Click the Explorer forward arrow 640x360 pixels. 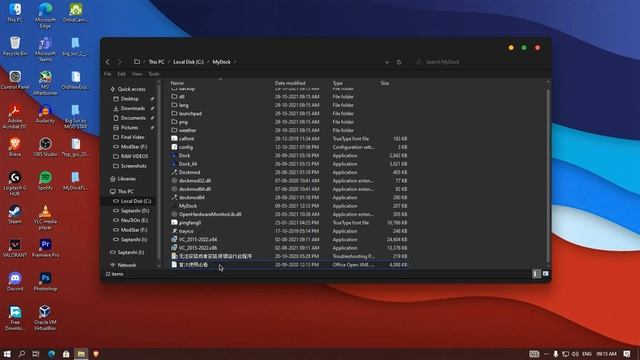coord(119,62)
